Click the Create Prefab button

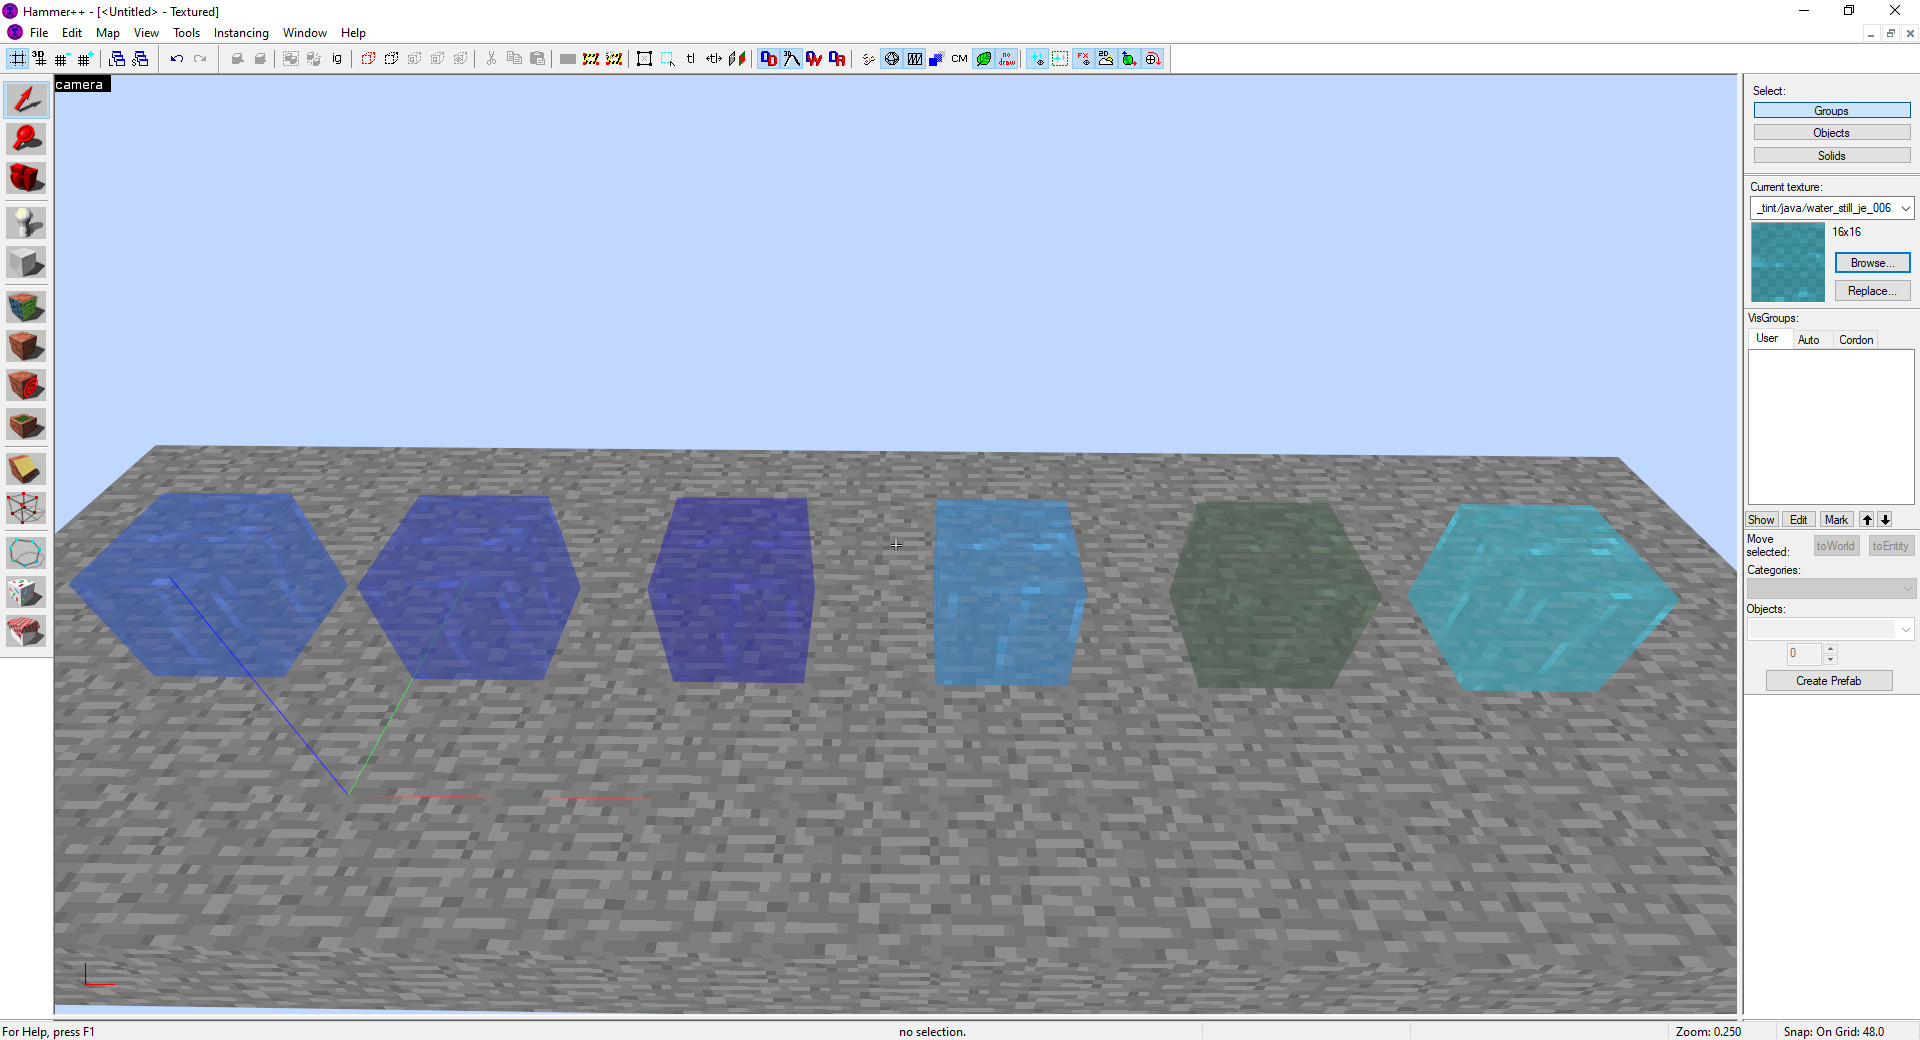[x=1828, y=680]
